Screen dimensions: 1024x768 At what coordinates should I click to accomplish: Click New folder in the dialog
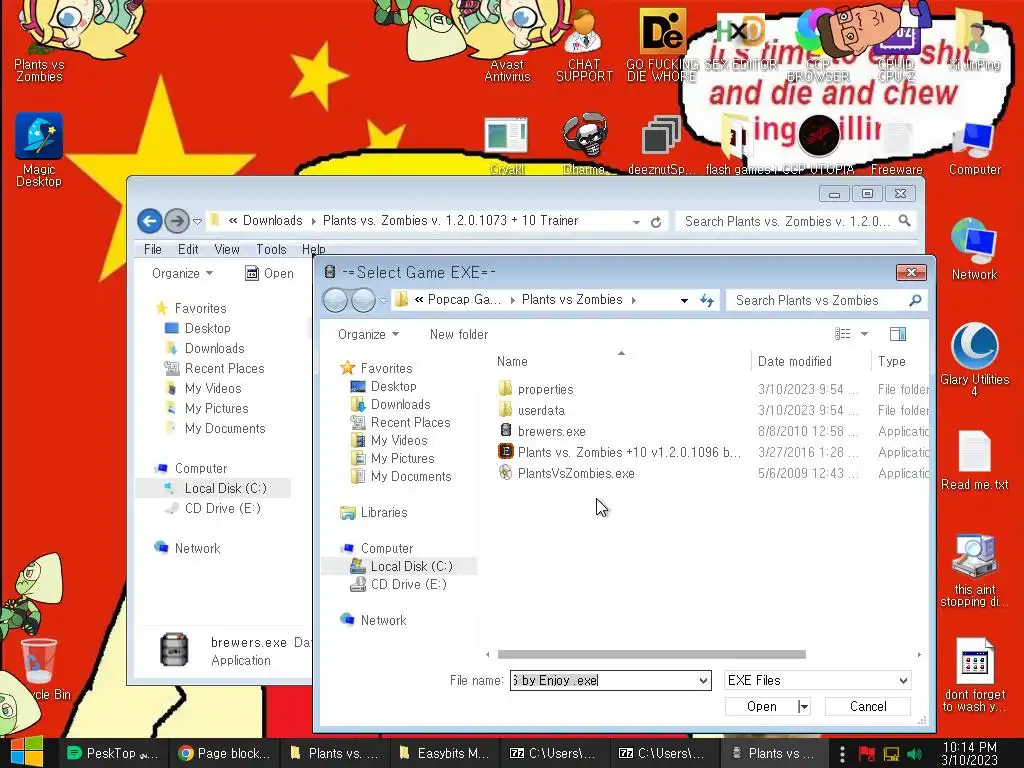(458, 334)
